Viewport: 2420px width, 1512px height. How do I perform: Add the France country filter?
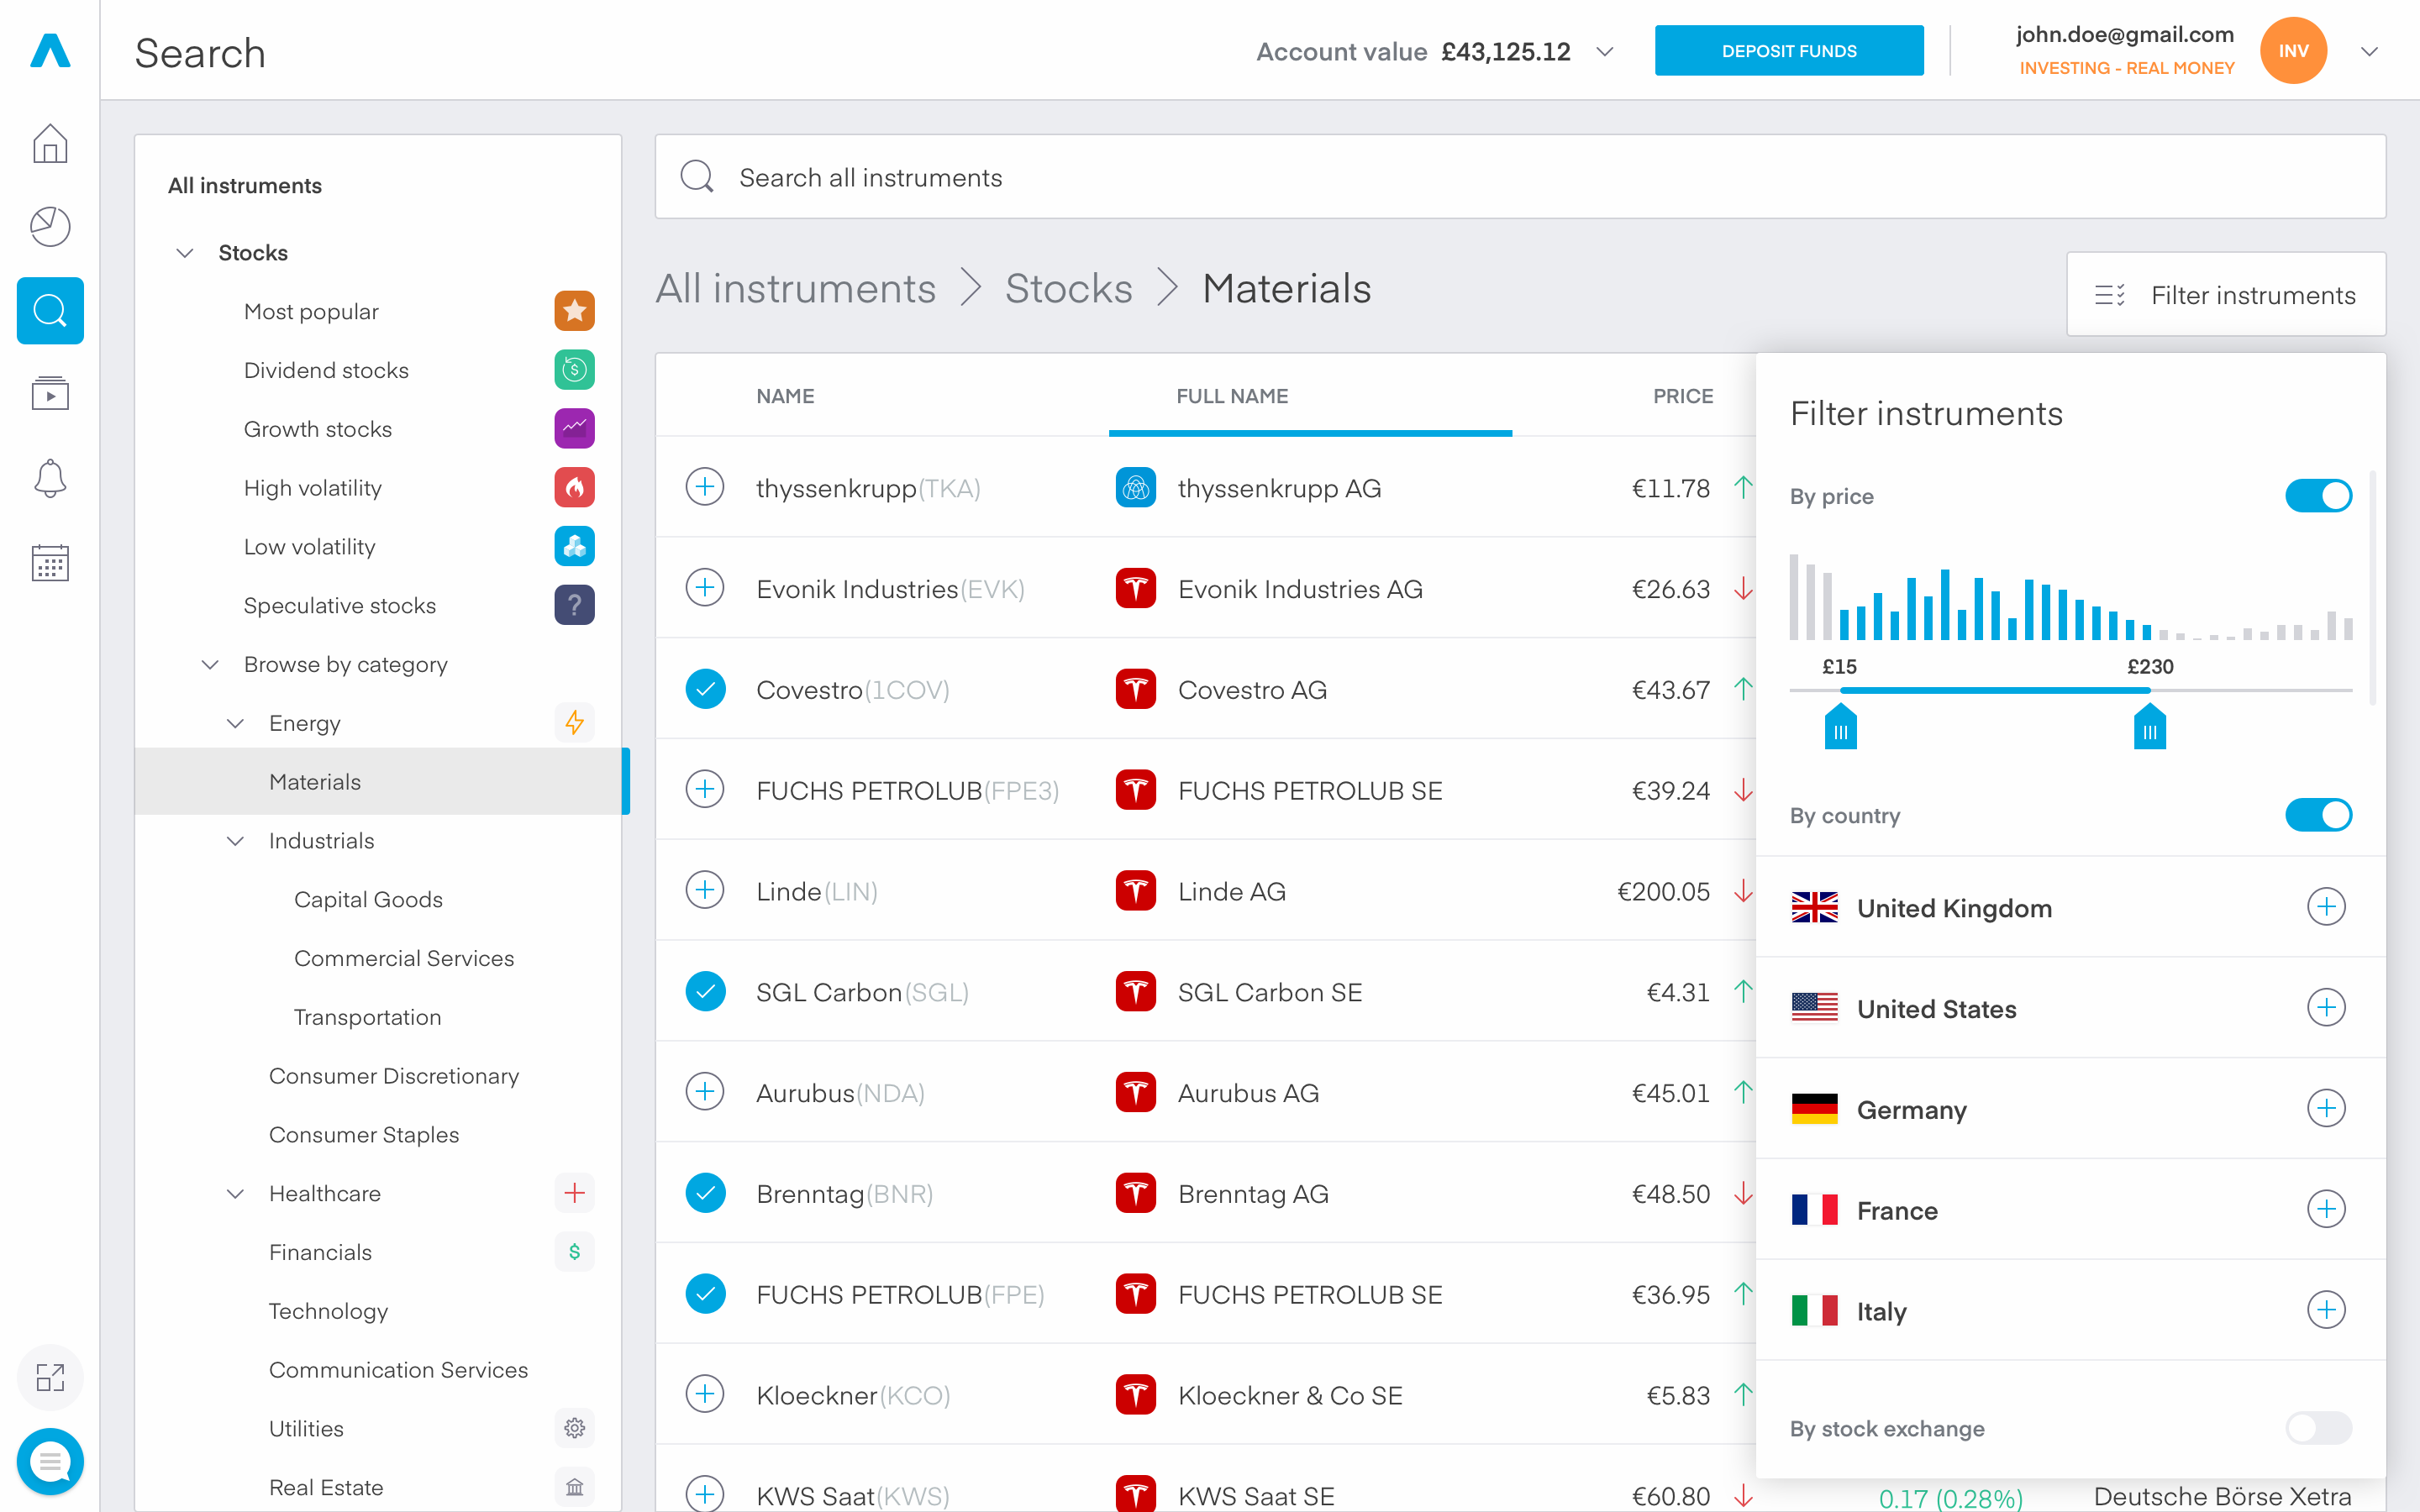coord(2326,1209)
